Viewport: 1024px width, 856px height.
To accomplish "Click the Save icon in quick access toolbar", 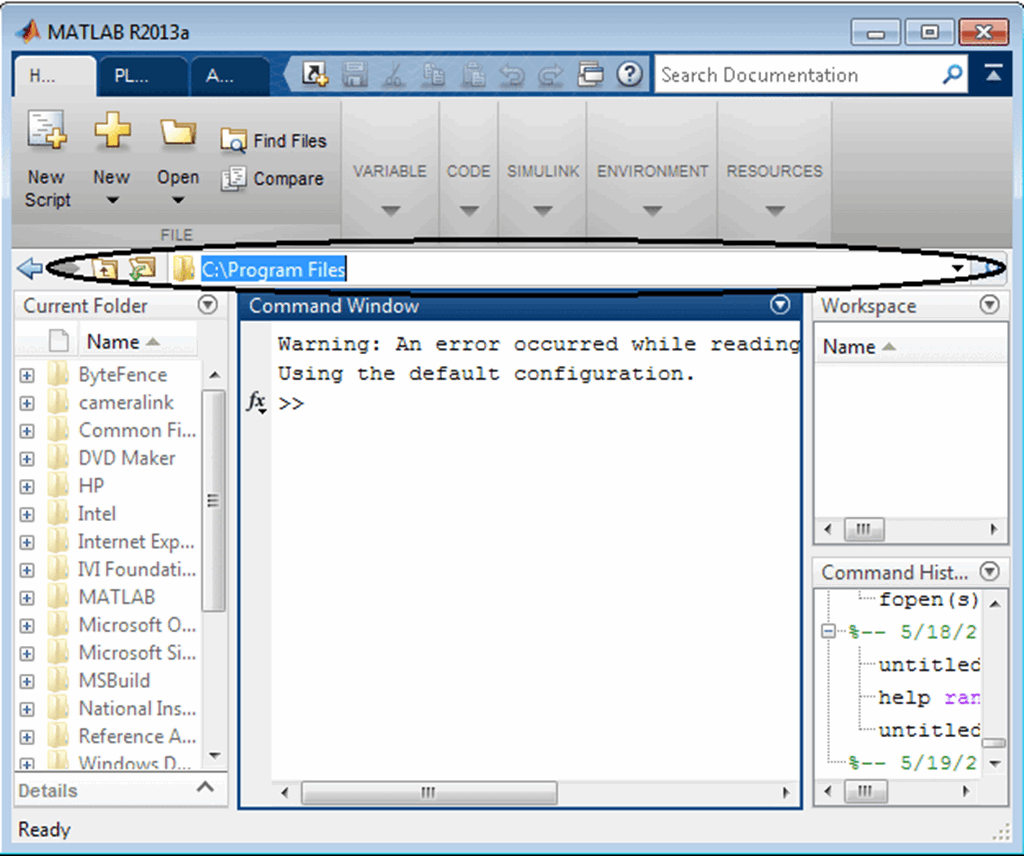I will point(356,74).
